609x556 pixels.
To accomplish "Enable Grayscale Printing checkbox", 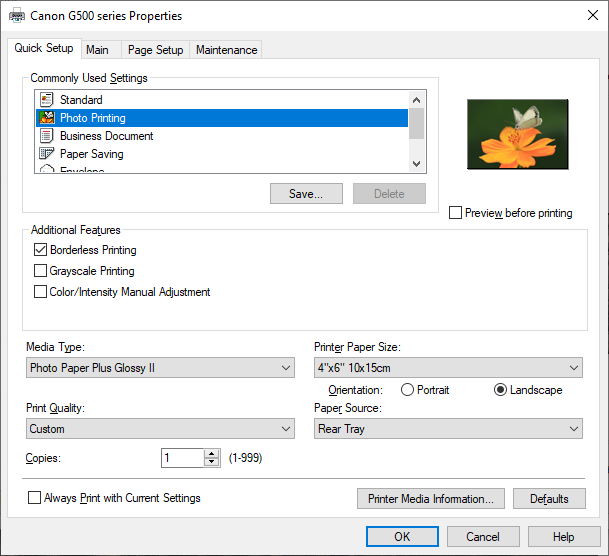I will point(40,271).
